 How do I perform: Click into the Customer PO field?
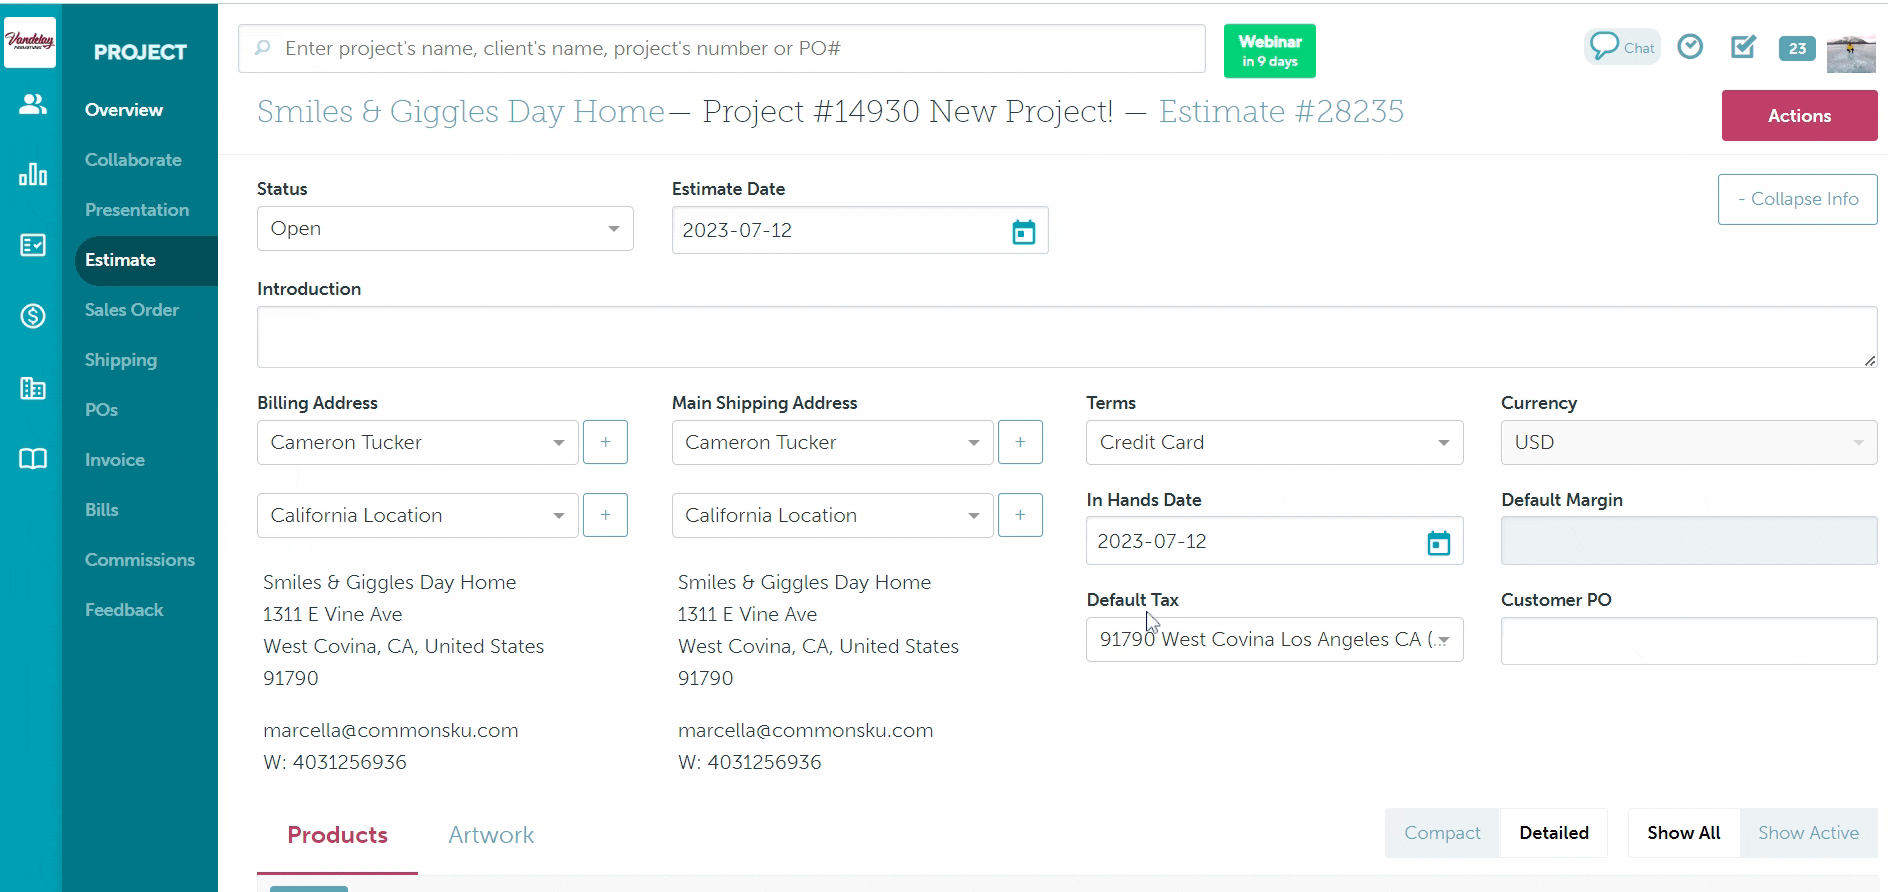point(1688,641)
